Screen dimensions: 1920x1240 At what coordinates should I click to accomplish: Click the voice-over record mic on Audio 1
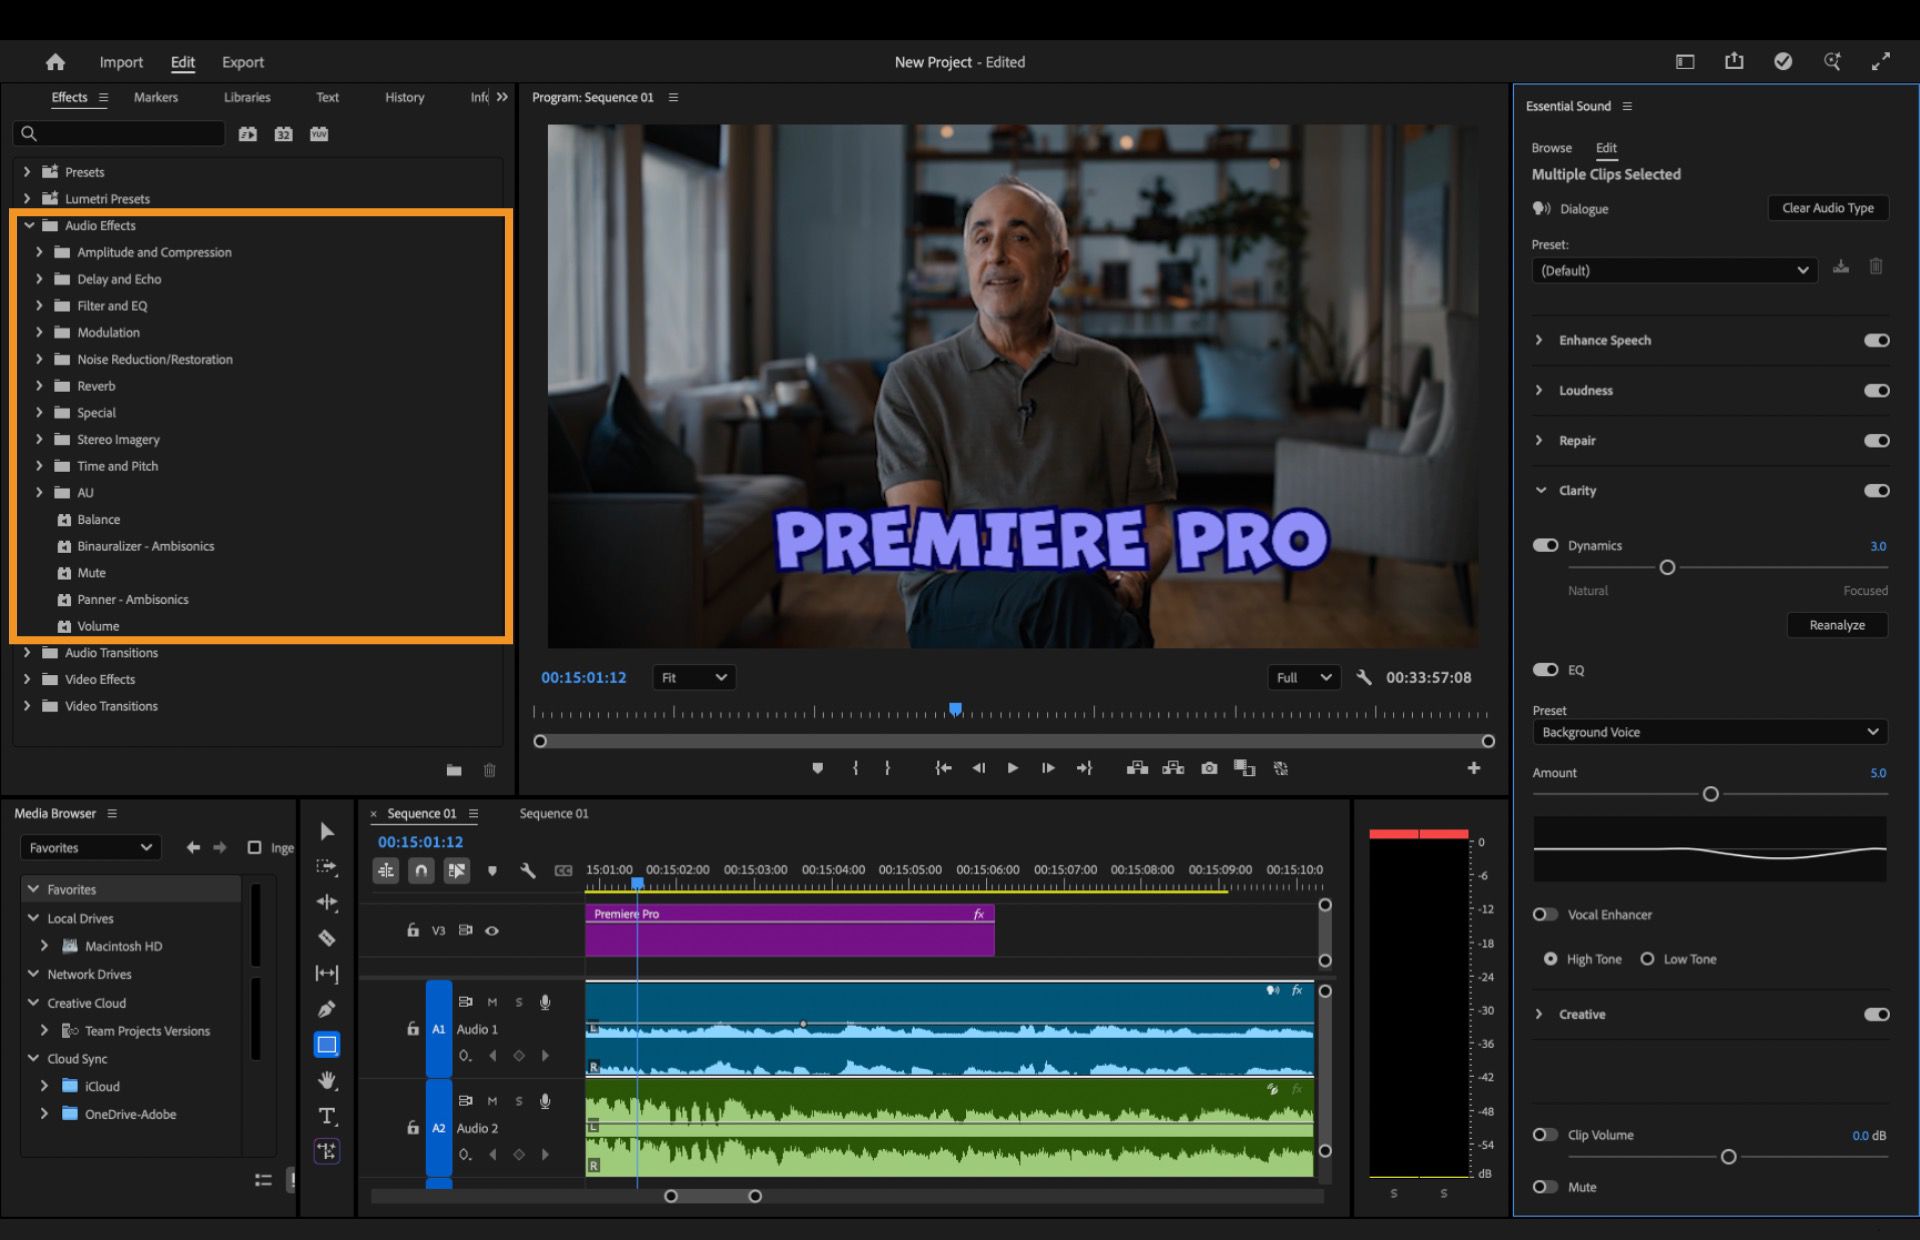click(x=545, y=1001)
